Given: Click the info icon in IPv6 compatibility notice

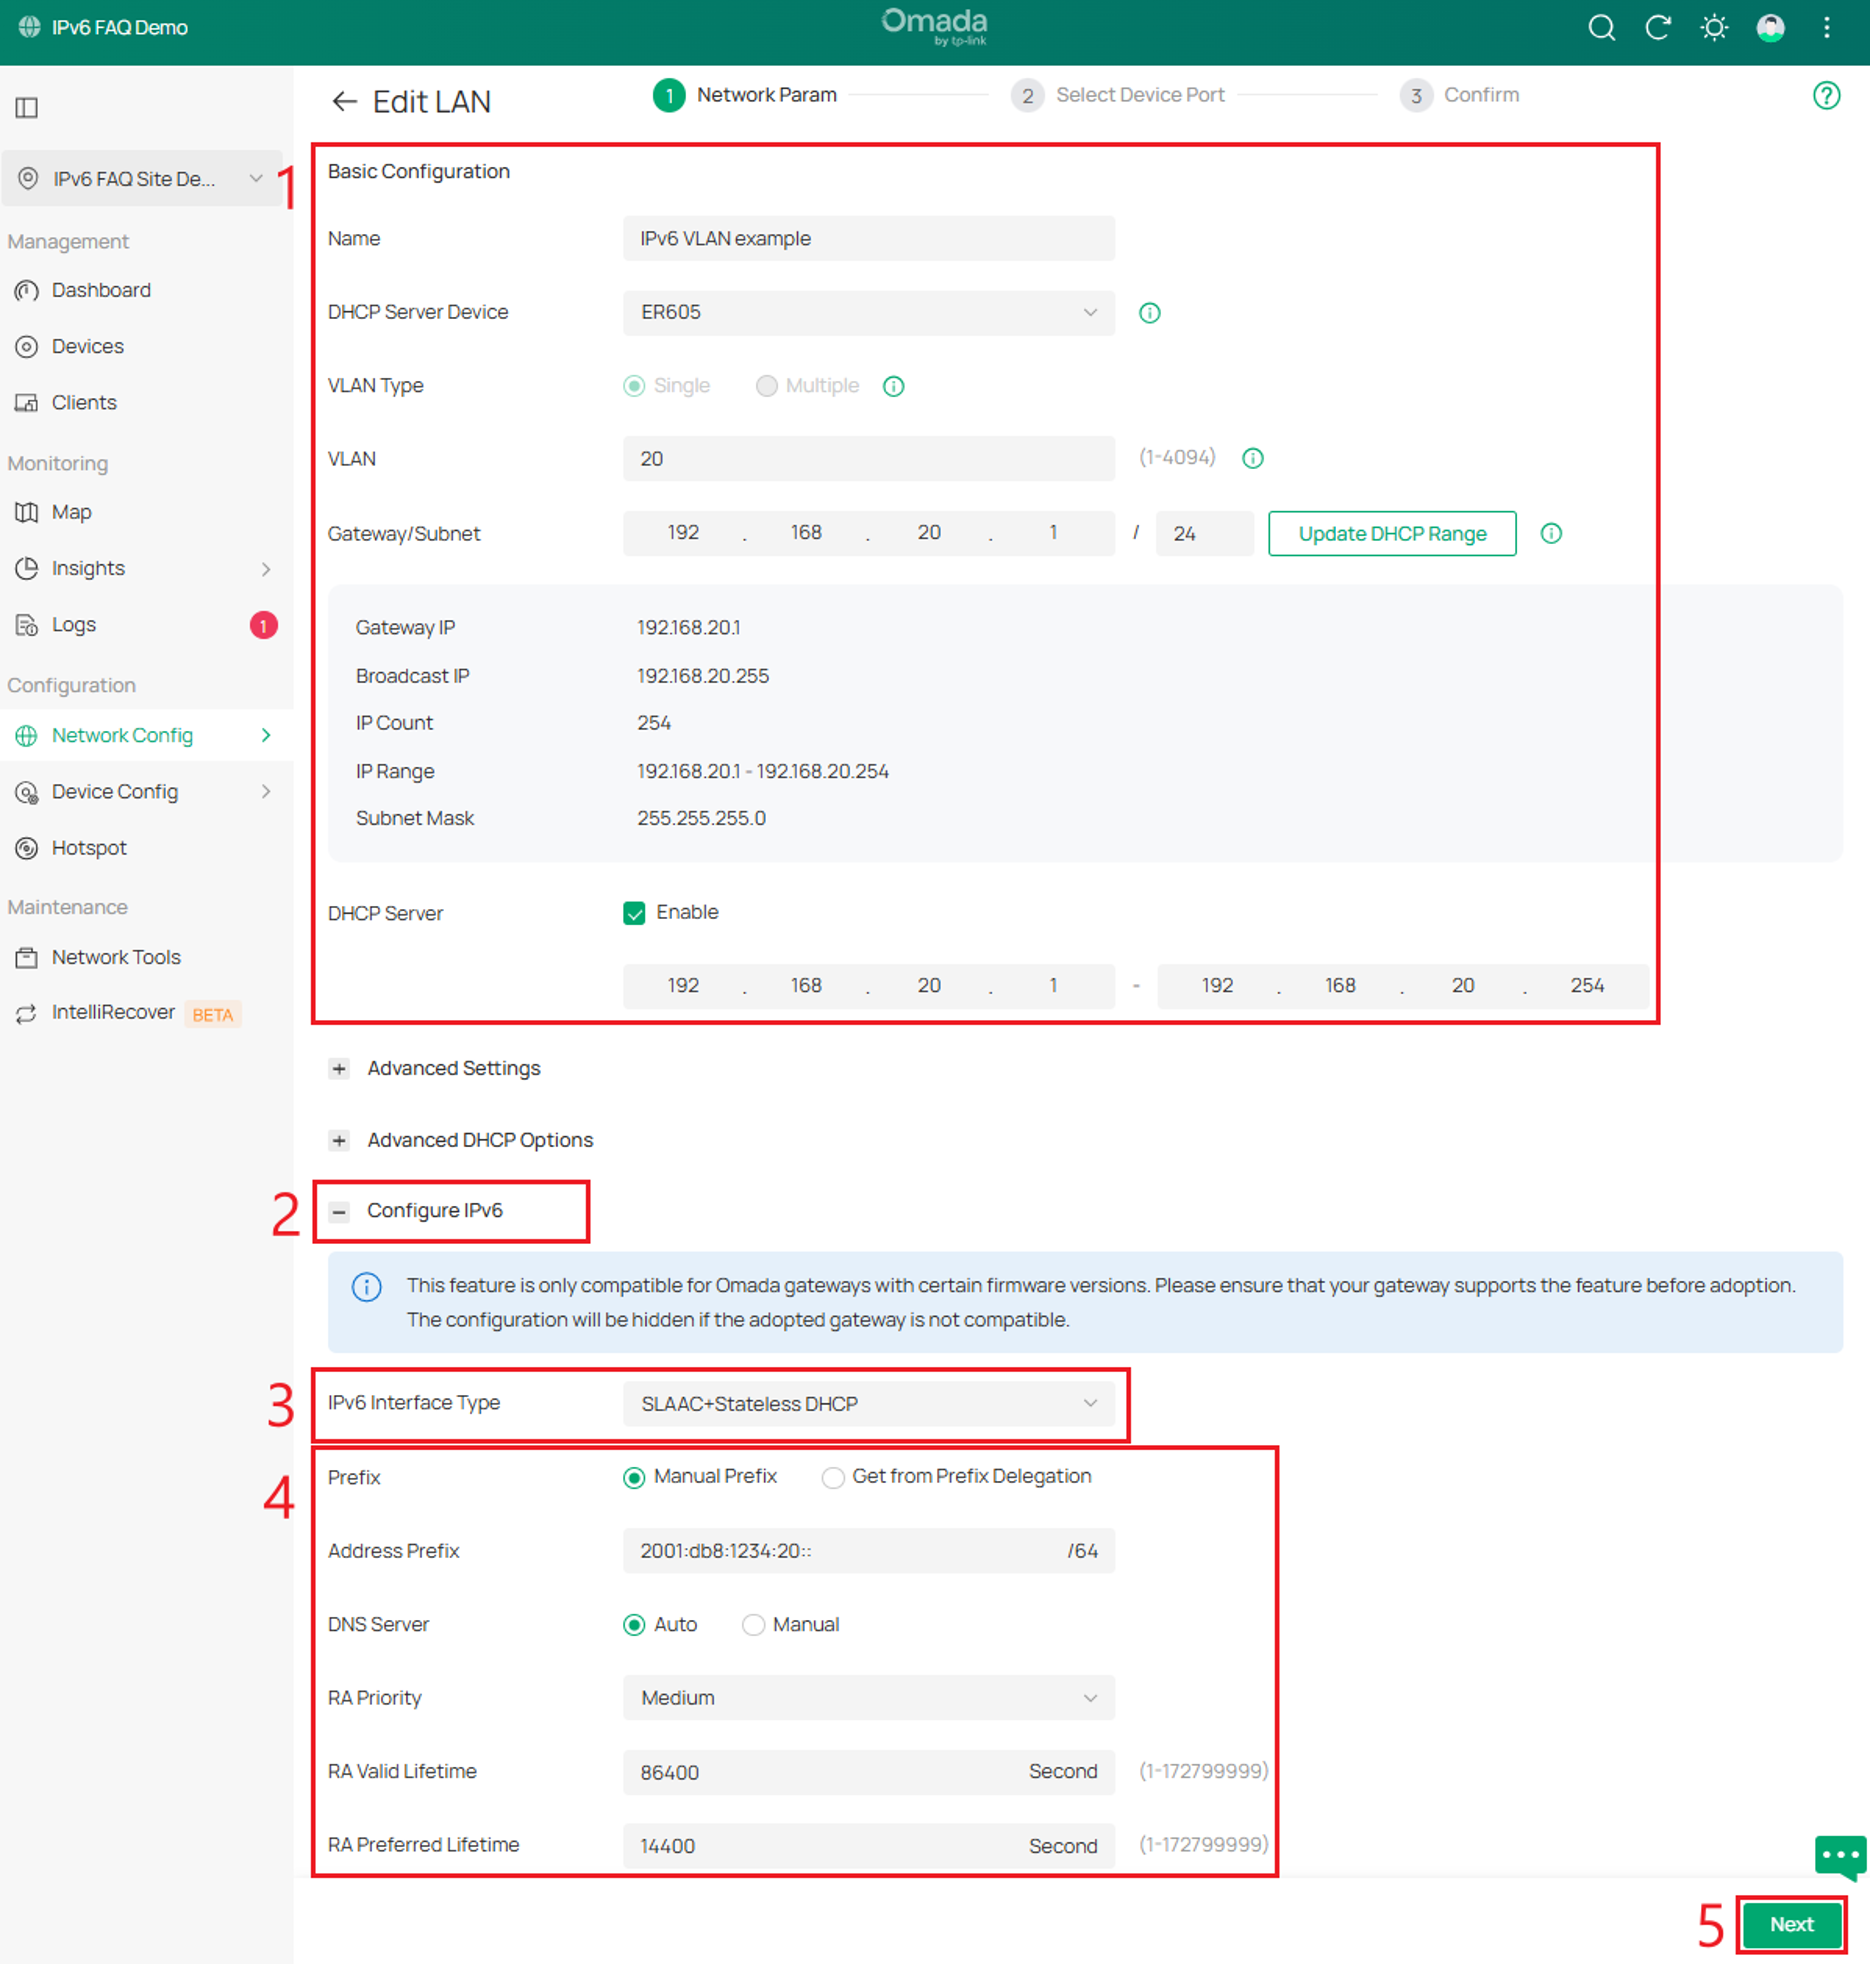Looking at the screenshot, I should 367,1286.
